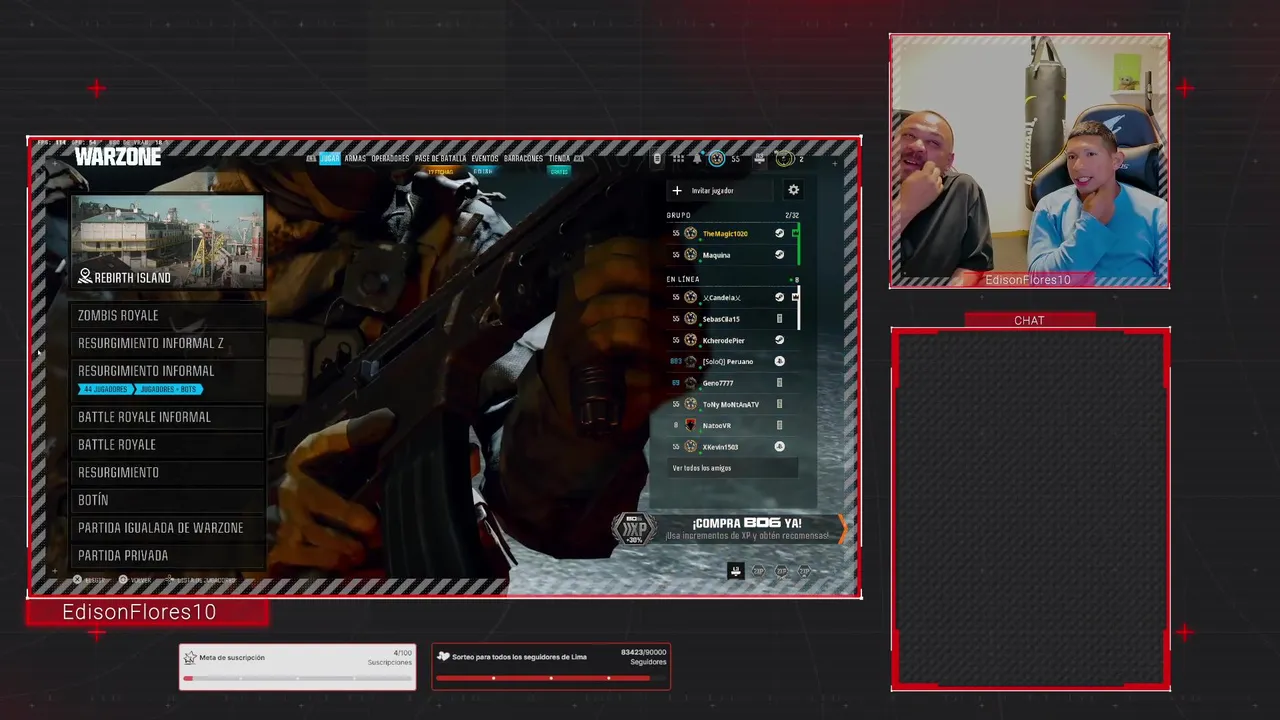Click the Sorteo seguidores progress bar
The image size is (1280, 720).
click(551, 678)
